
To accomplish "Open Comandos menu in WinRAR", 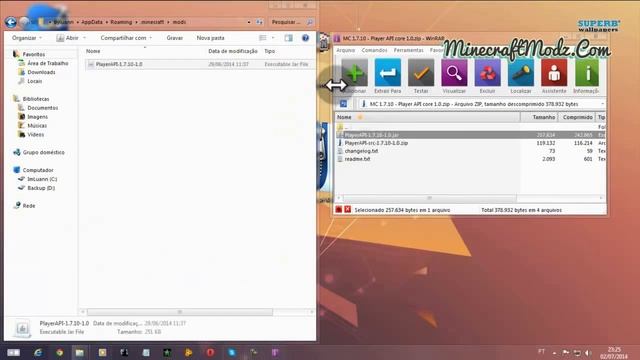I will [x=374, y=50].
